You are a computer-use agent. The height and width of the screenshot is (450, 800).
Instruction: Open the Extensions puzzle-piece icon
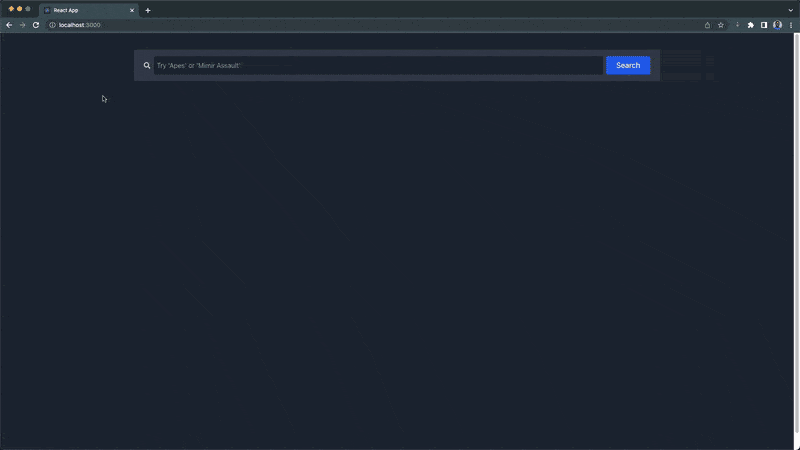[x=751, y=25]
